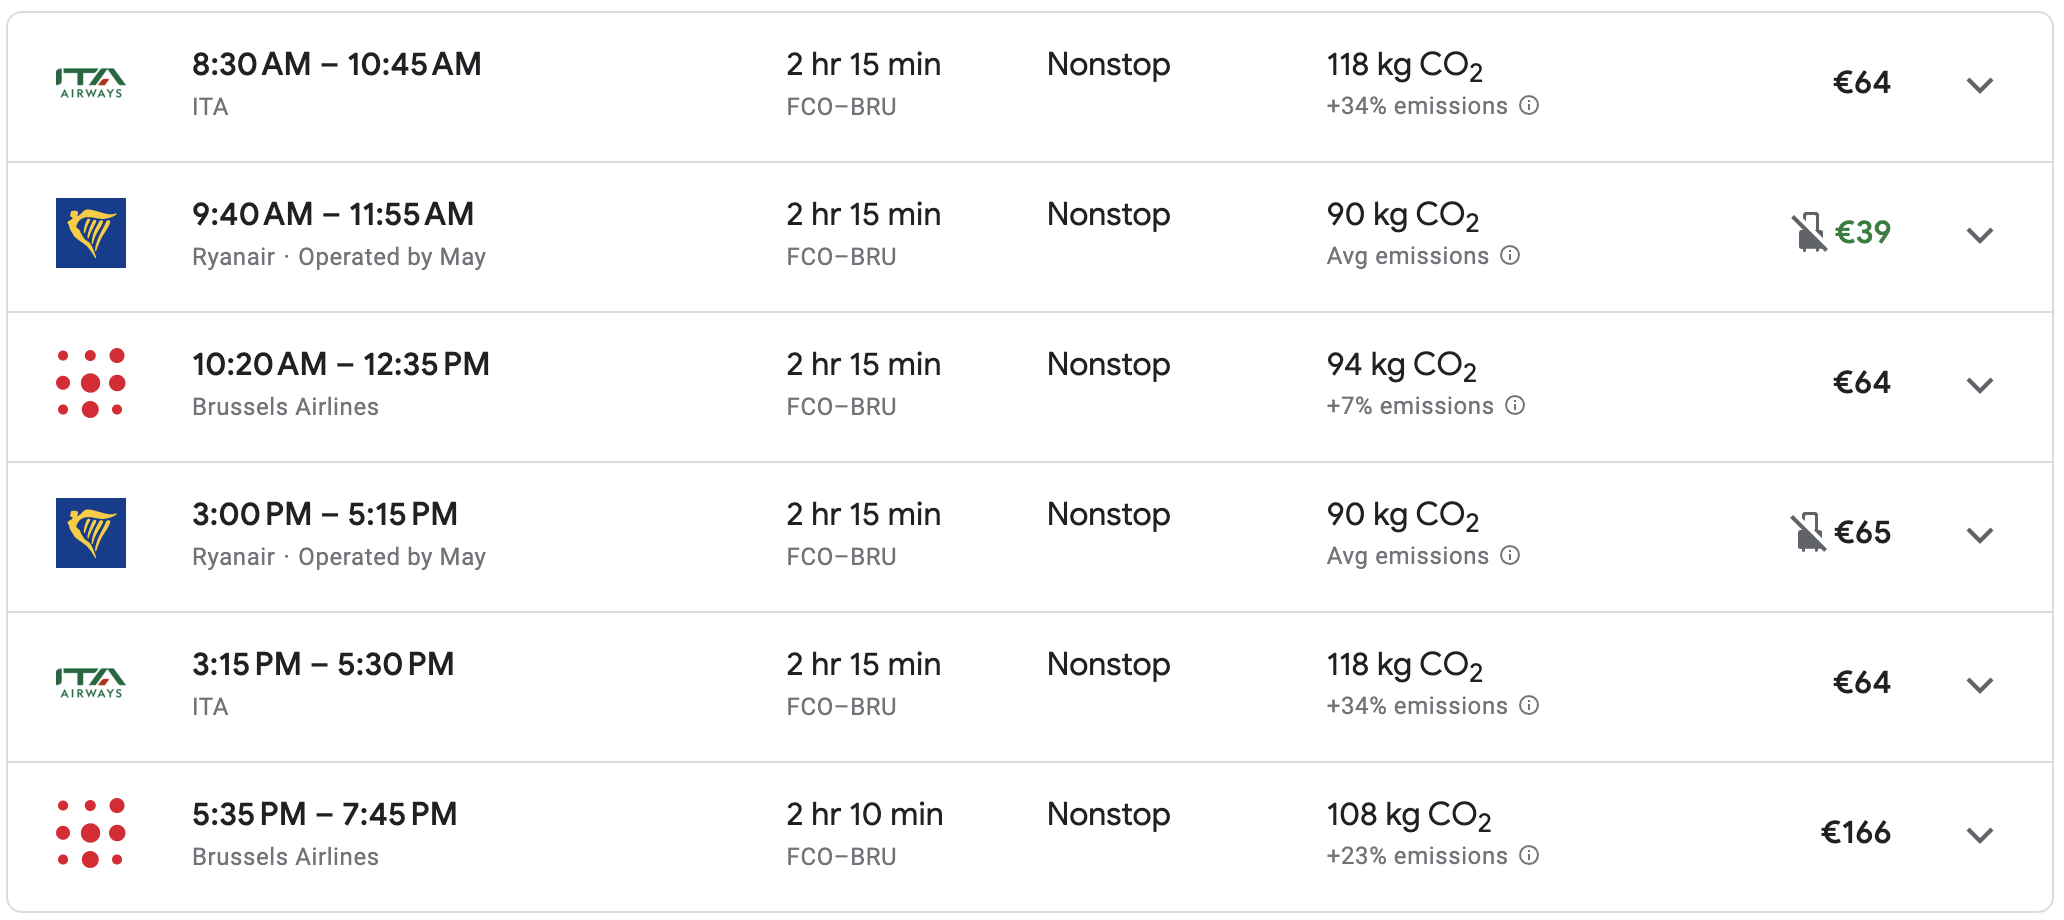Expand the €166 Brussels Airlines flight details
This screenshot has height=920, width=2064.
tap(1979, 835)
